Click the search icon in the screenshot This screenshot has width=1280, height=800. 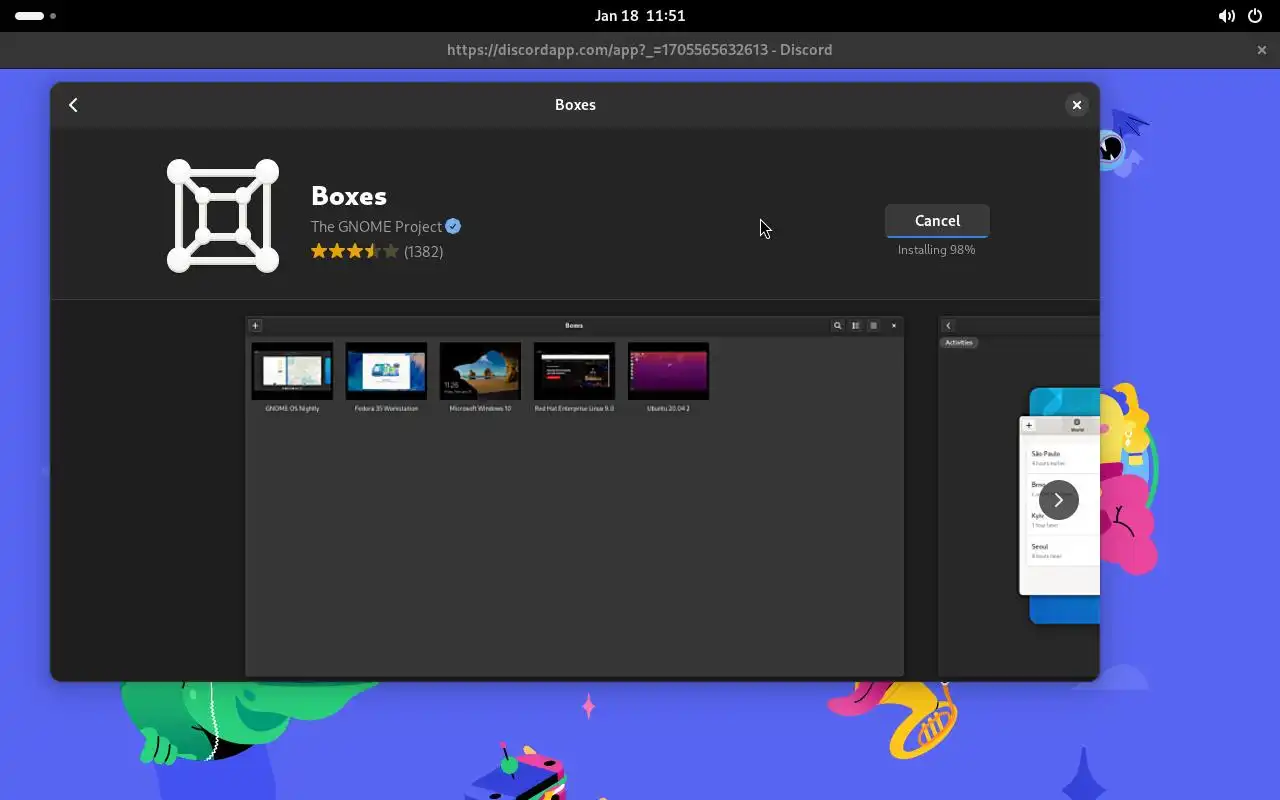(837, 325)
